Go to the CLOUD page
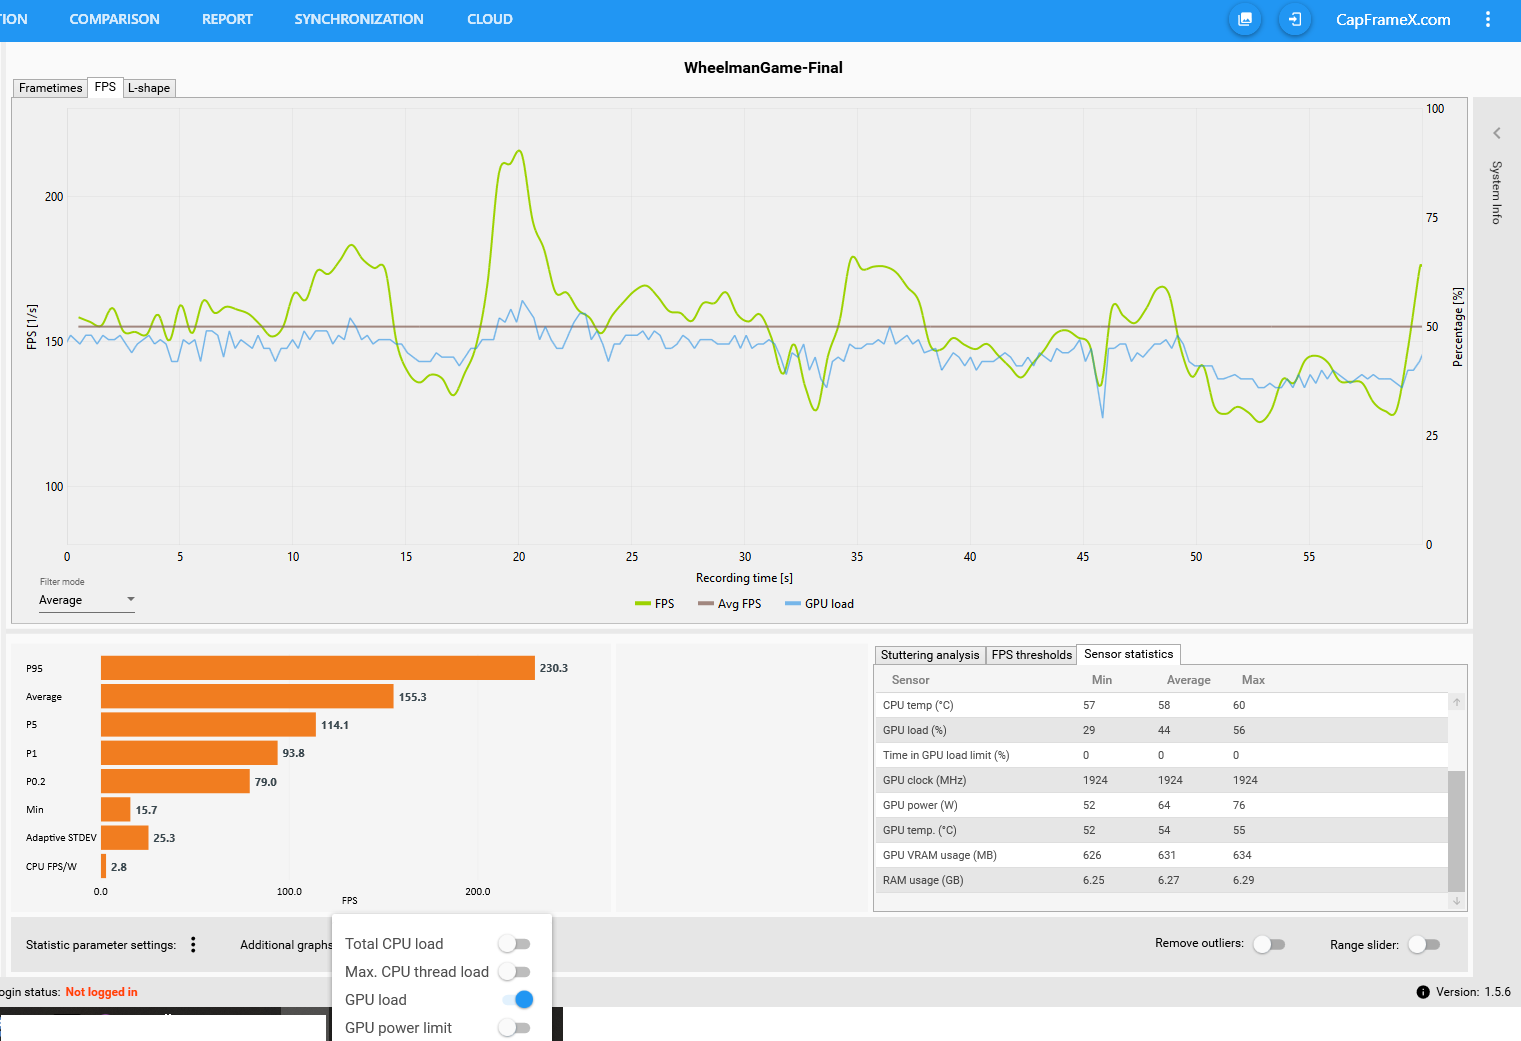The width and height of the screenshot is (1521, 1041). [490, 19]
